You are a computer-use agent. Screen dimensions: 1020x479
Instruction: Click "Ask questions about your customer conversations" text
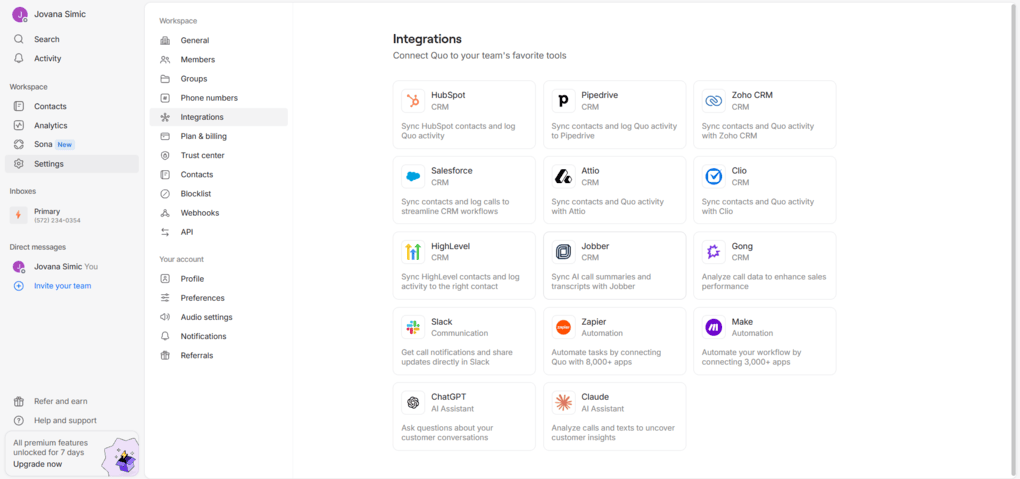click(x=448, y=433)
